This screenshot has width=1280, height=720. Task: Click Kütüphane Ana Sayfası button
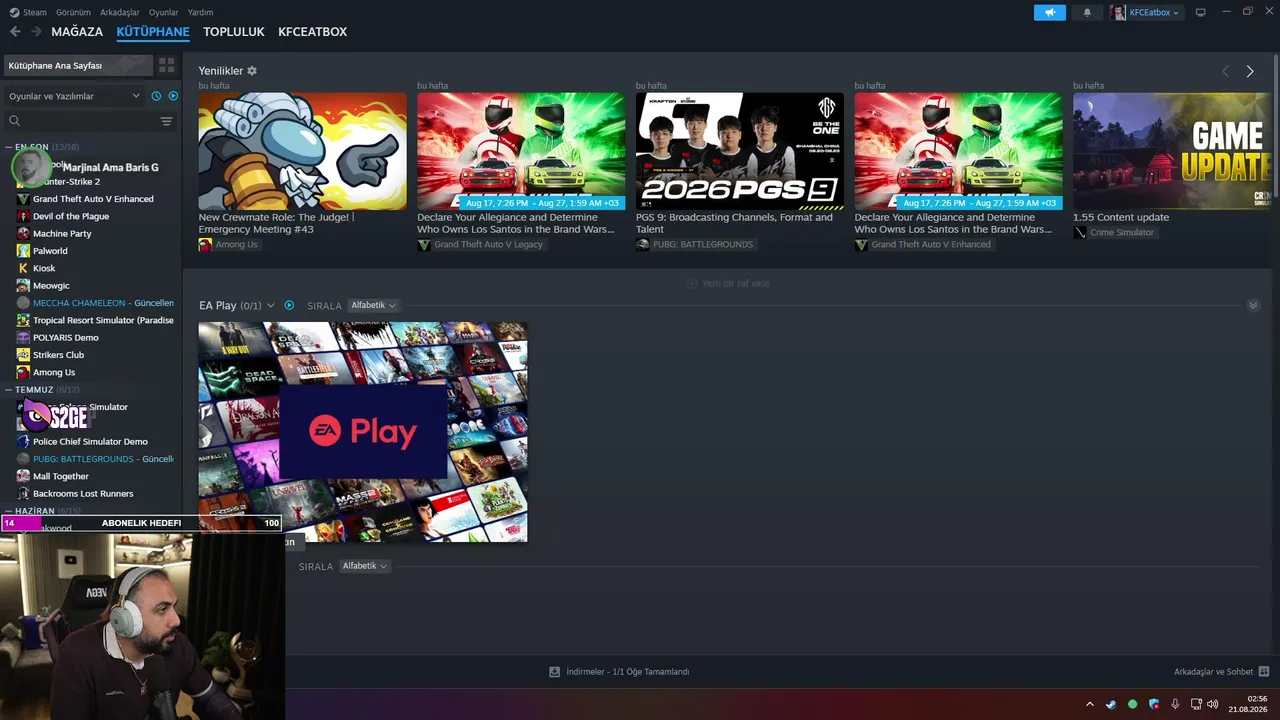coord(79,65)
